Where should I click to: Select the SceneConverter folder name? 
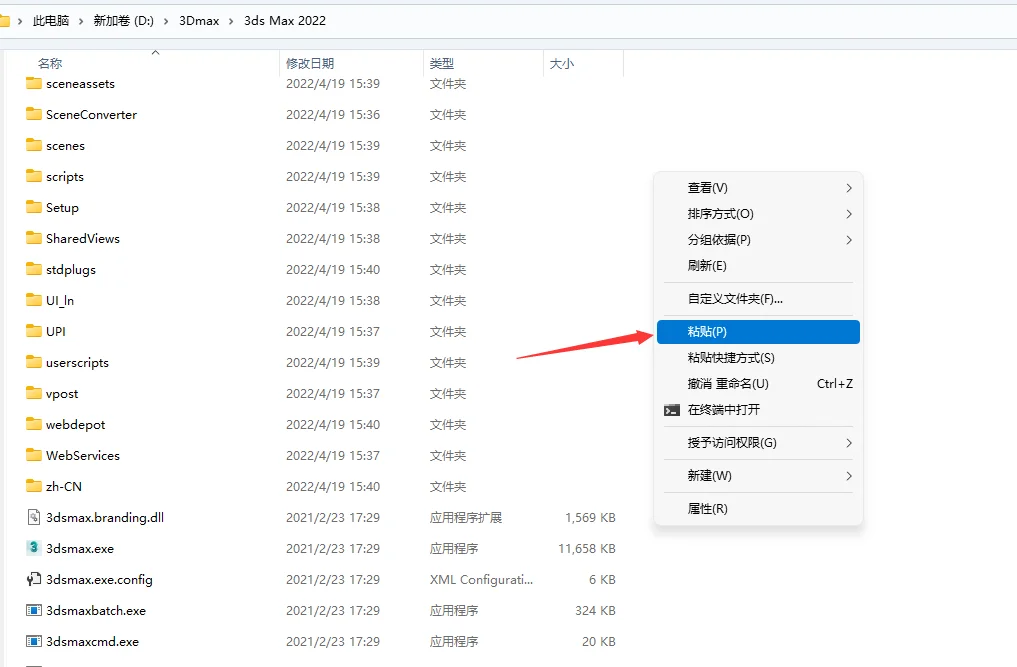coord(91,115)
